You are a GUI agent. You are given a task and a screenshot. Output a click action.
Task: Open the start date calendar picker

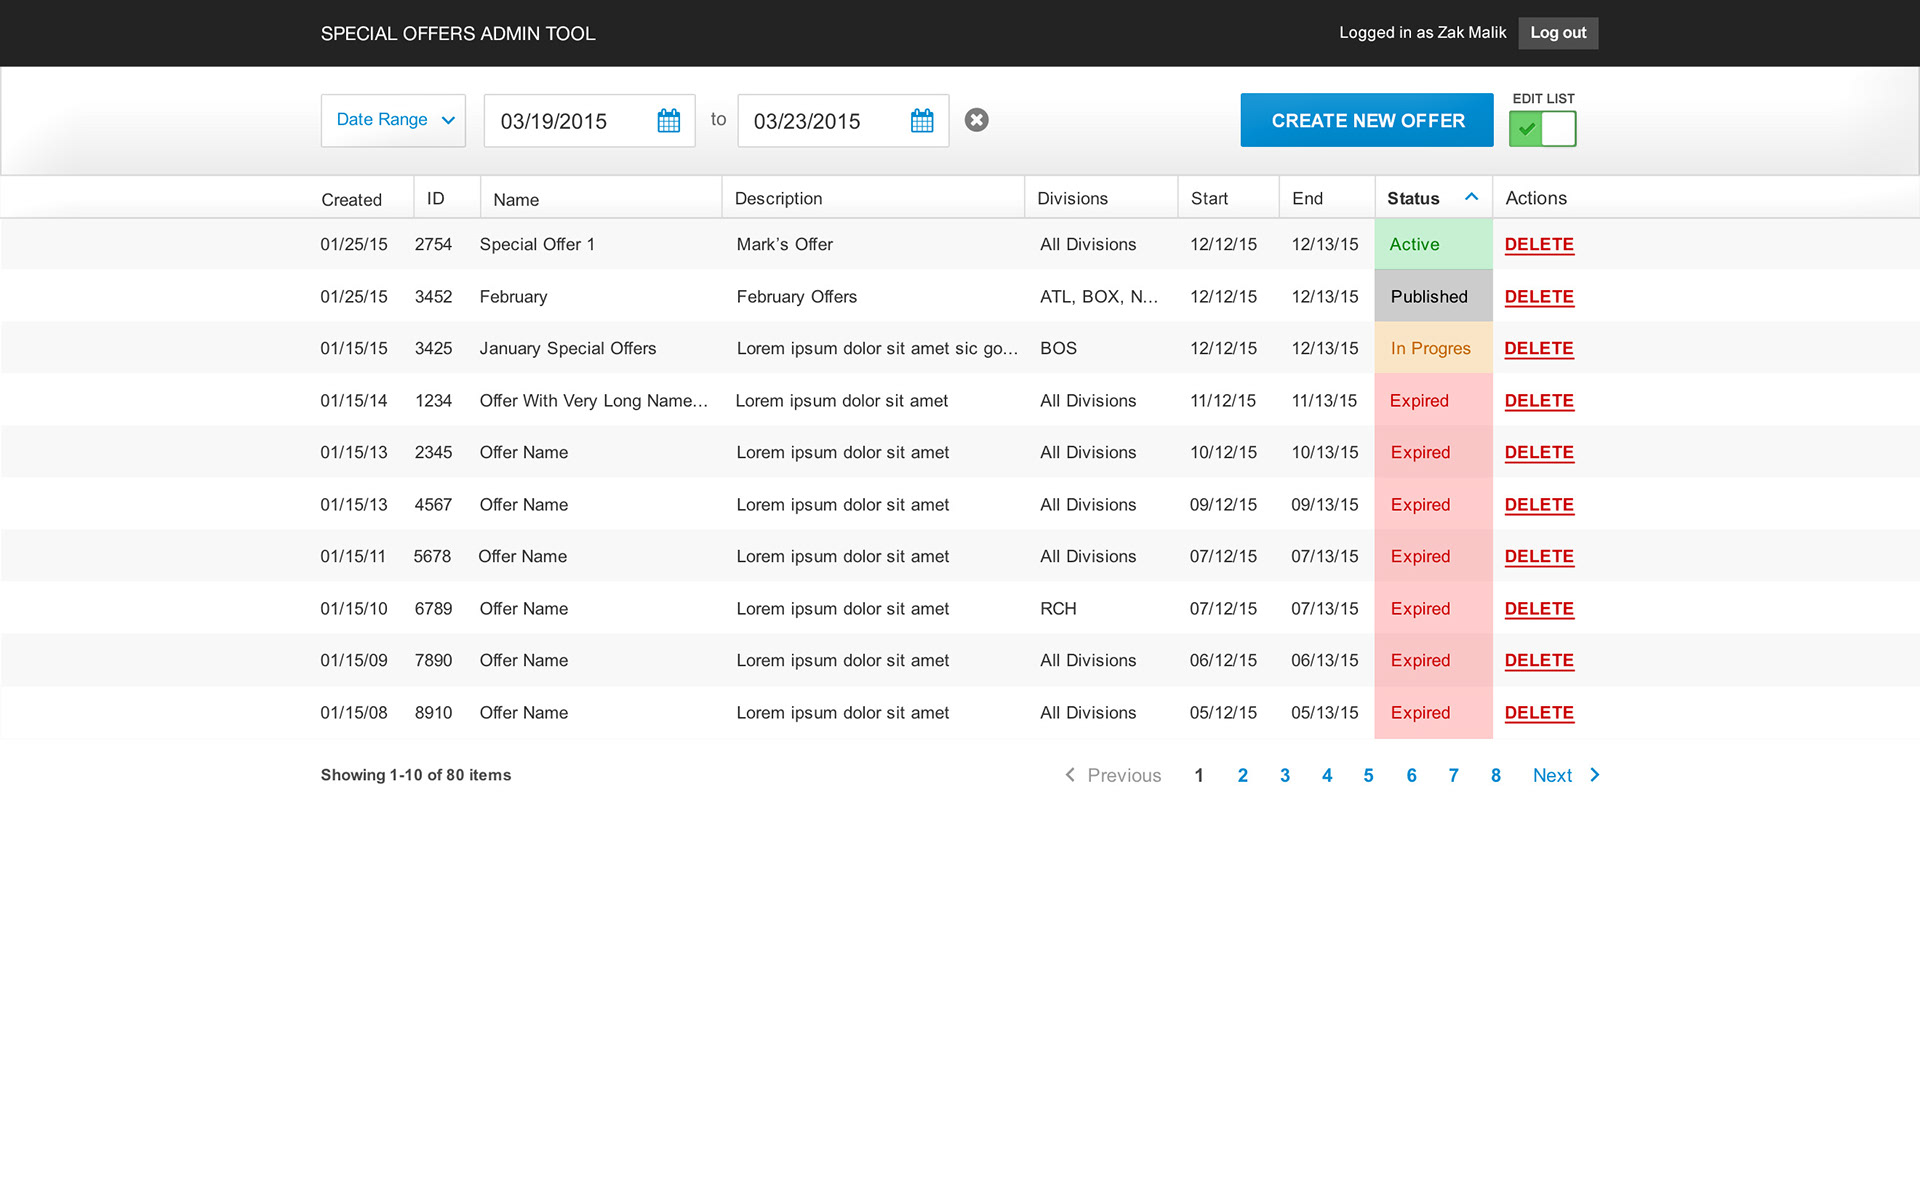pyautogui.click(x=668, y=121)
